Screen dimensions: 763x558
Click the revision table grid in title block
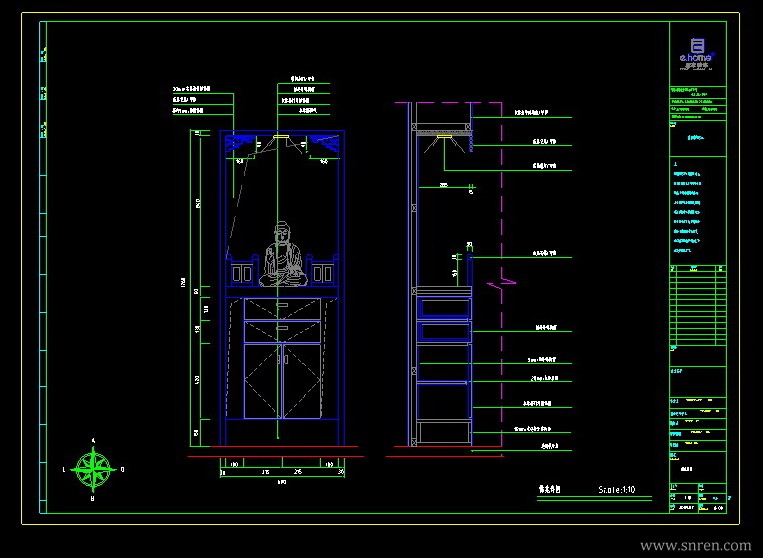pyautogui.click(x=698, y=306)
